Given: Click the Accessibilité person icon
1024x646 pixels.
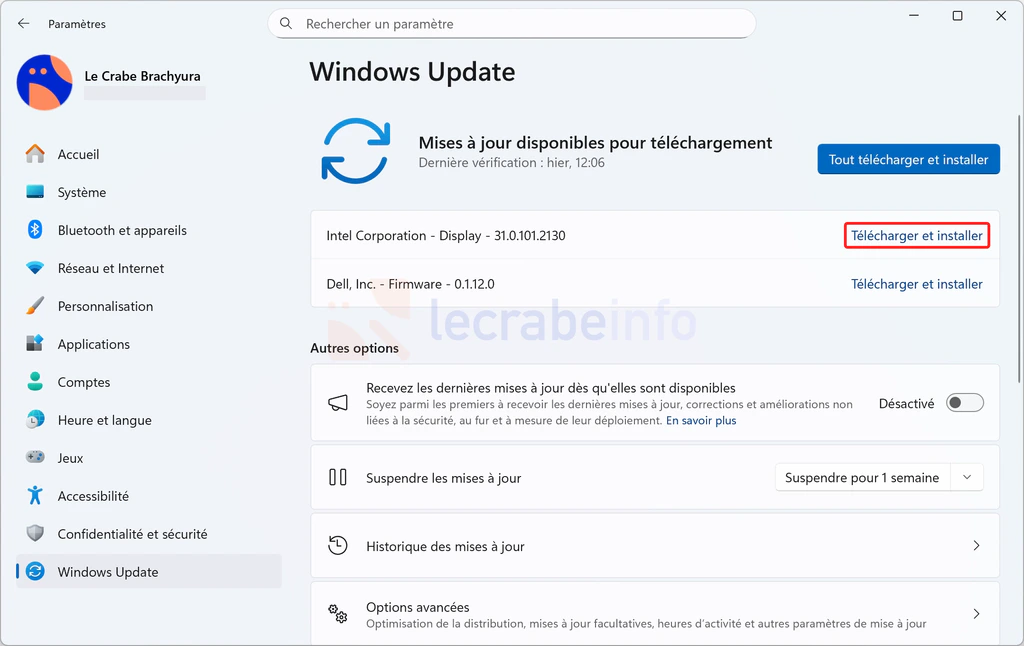Looking at the screenshot, I should click(x=35, y=496).
